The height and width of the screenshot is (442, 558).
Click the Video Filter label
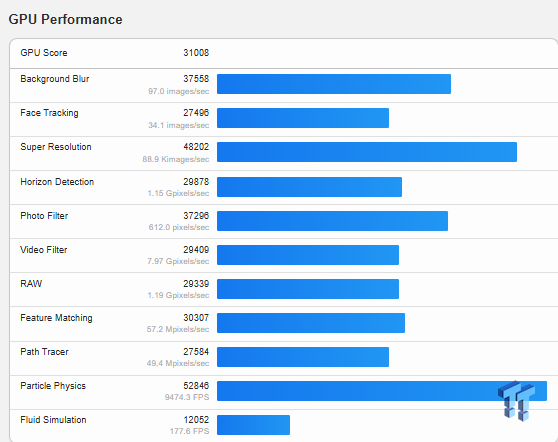point(44,250)
